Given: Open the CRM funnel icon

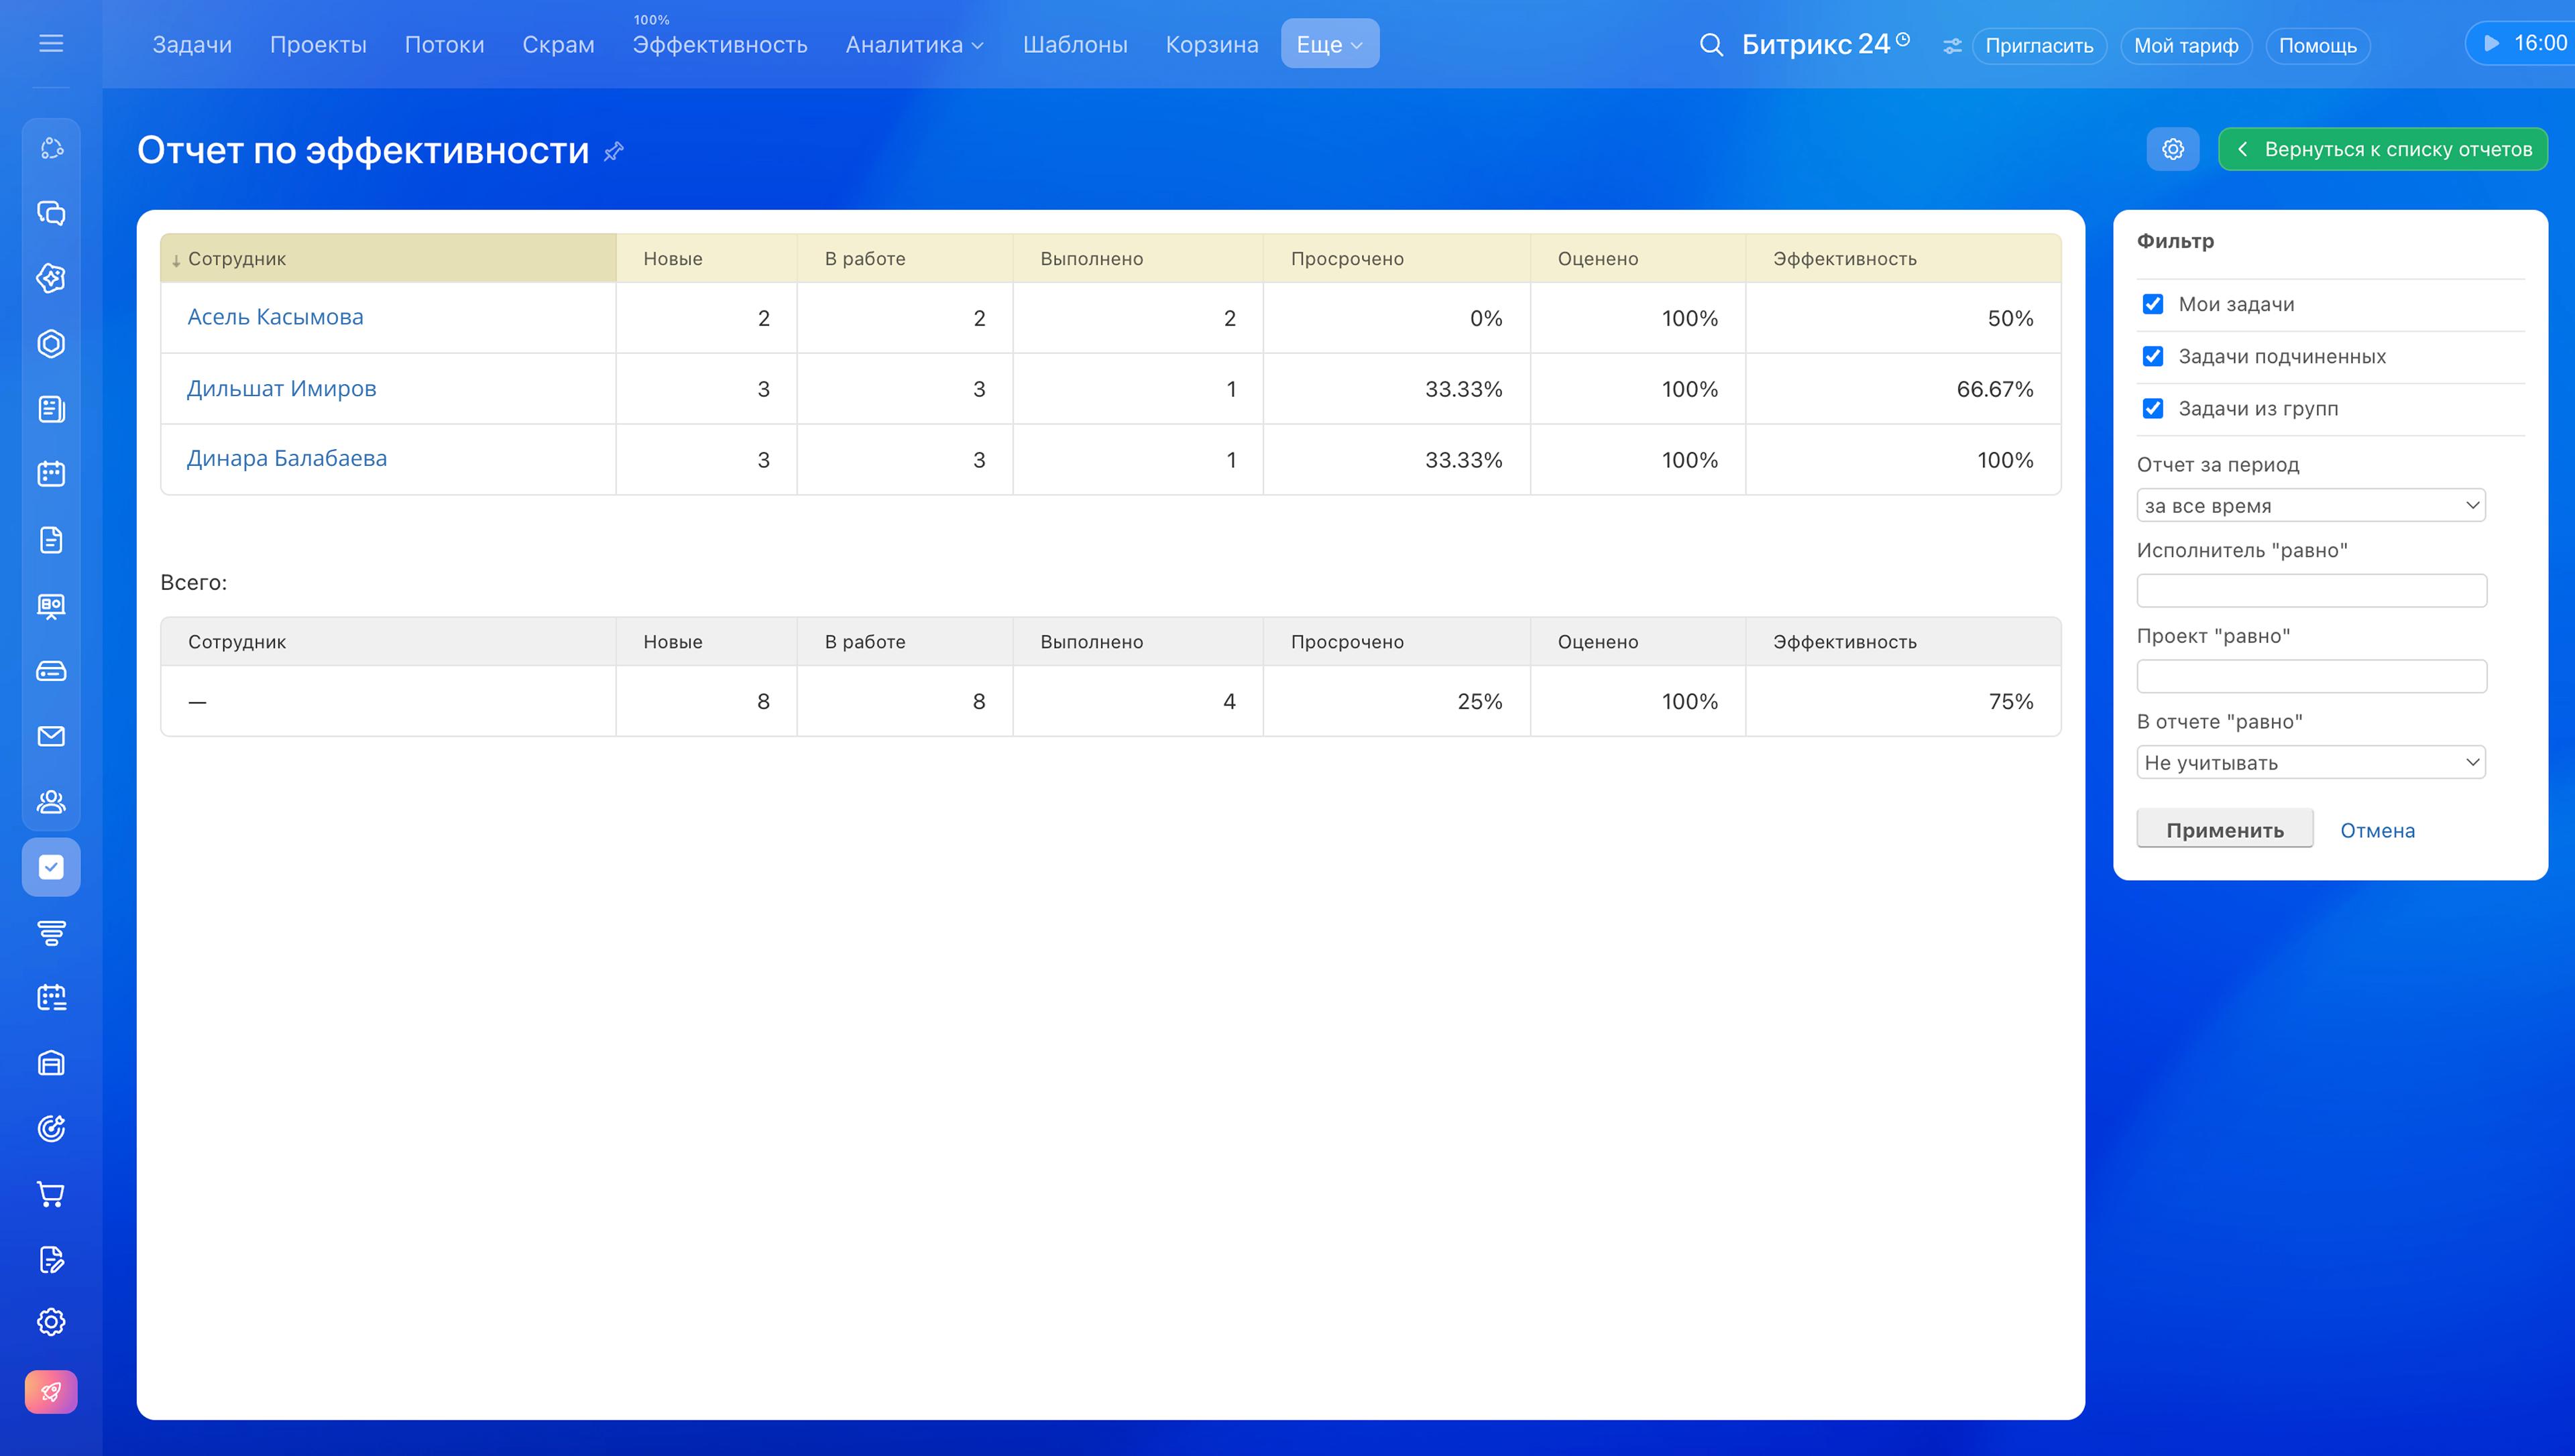Looking at the screenshot, I should click(x=51, y=933).
